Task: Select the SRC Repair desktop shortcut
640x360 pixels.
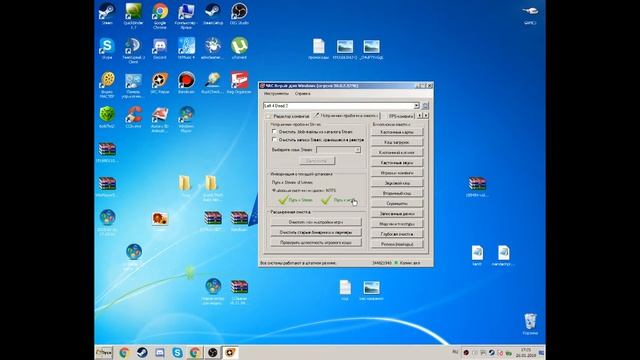Action: pos(160,83)
